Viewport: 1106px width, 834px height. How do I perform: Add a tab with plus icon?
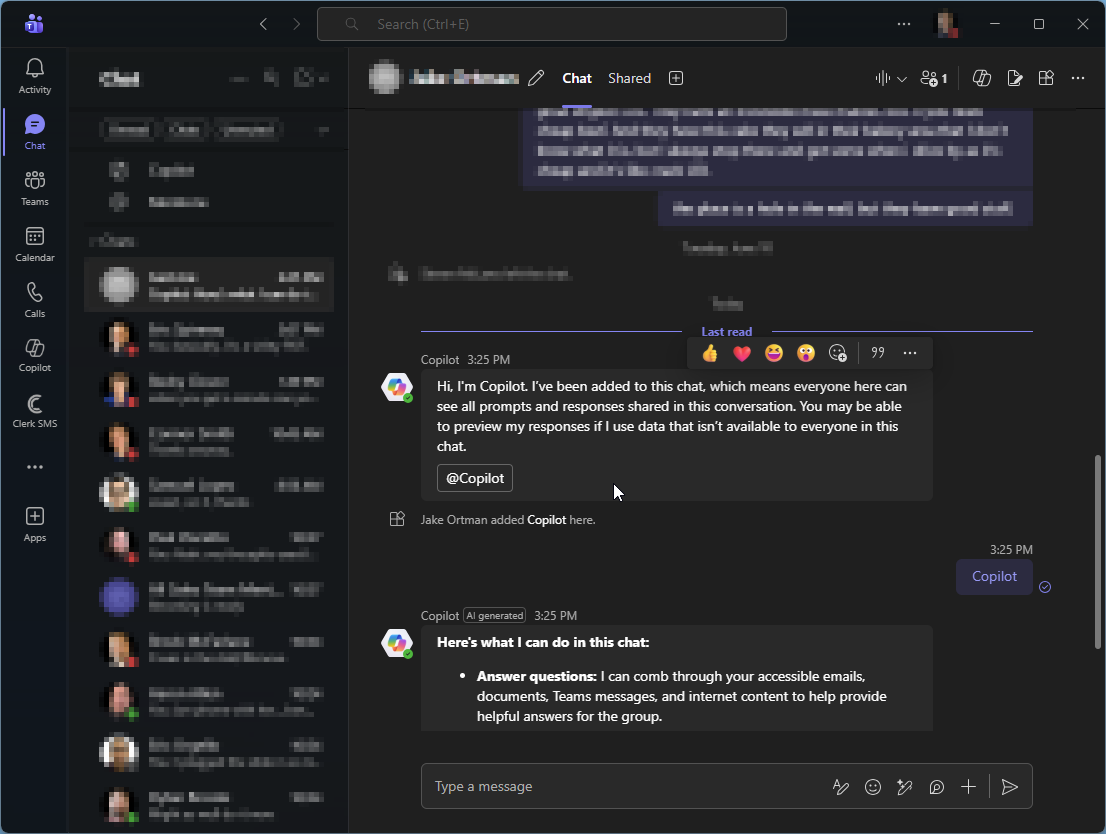[x=676, y=78]
